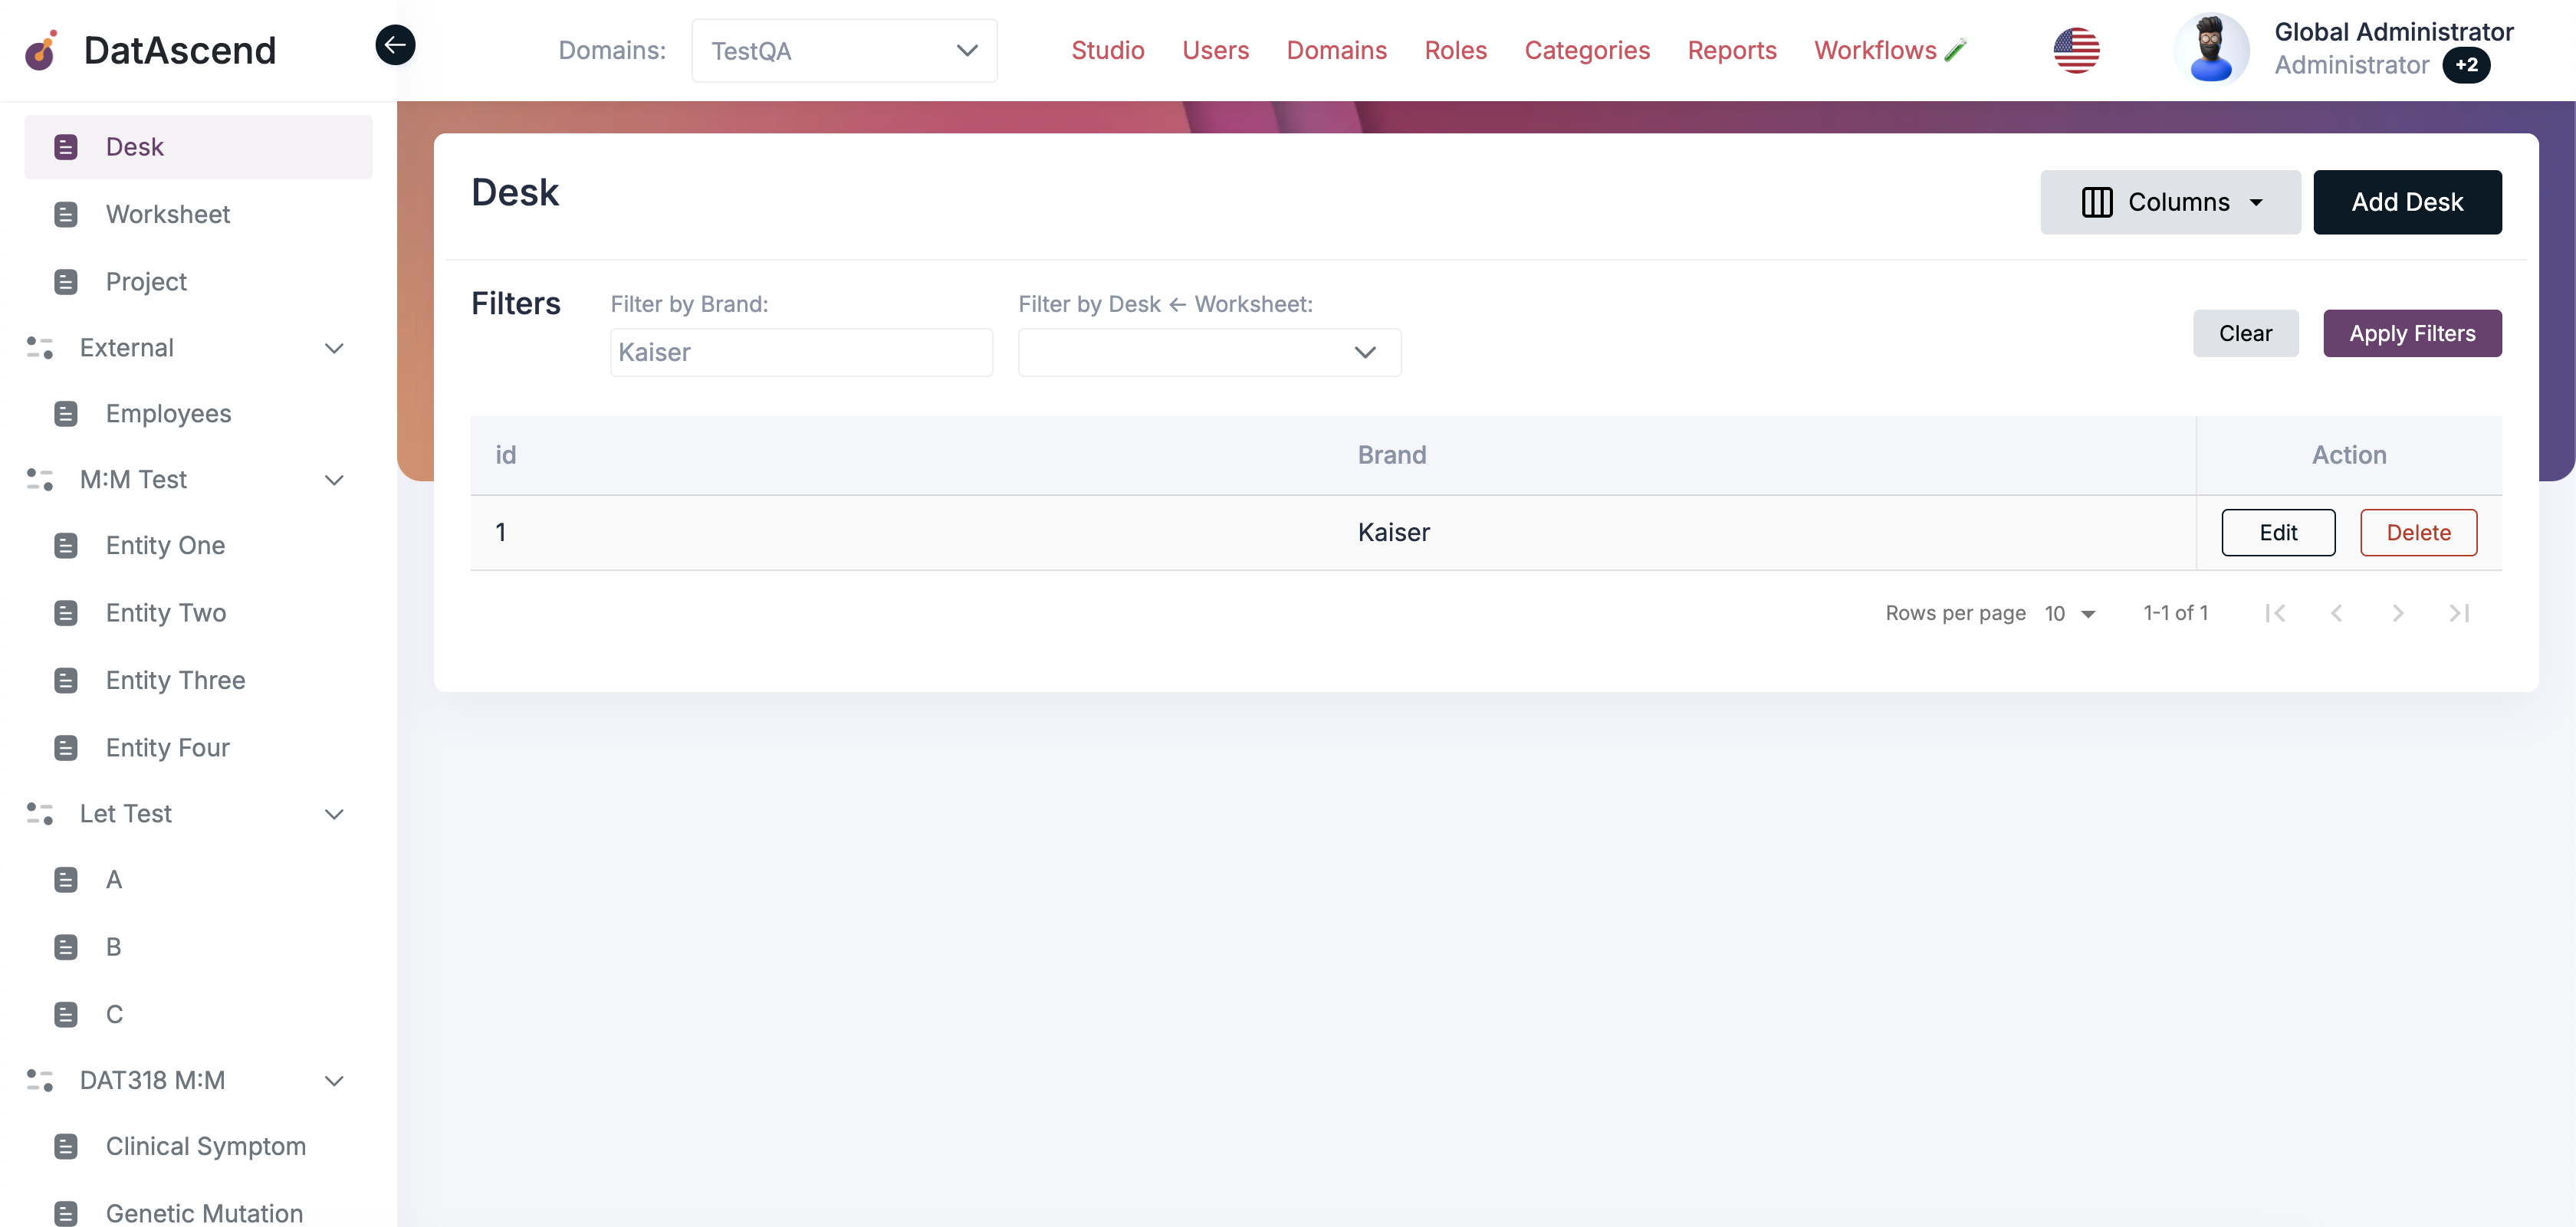
Task: Click the American flag language icon
Action: click(2076, 50)
